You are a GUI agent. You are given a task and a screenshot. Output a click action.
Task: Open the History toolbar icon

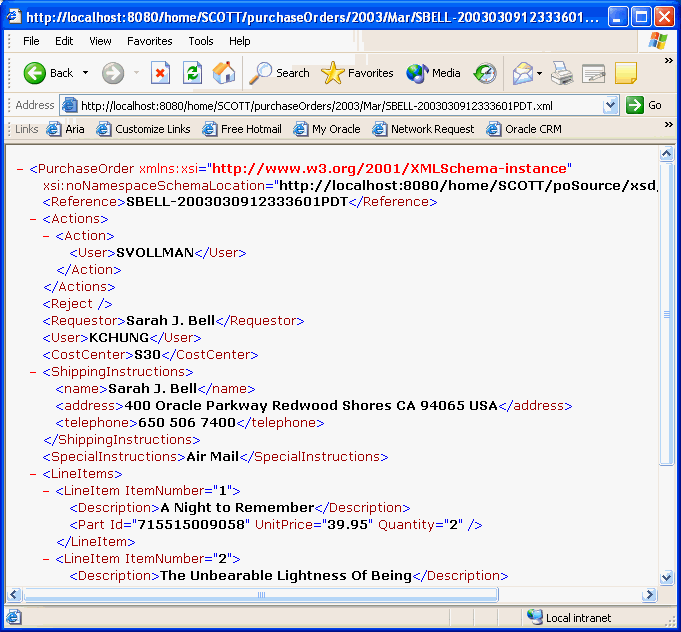(485, 73)
